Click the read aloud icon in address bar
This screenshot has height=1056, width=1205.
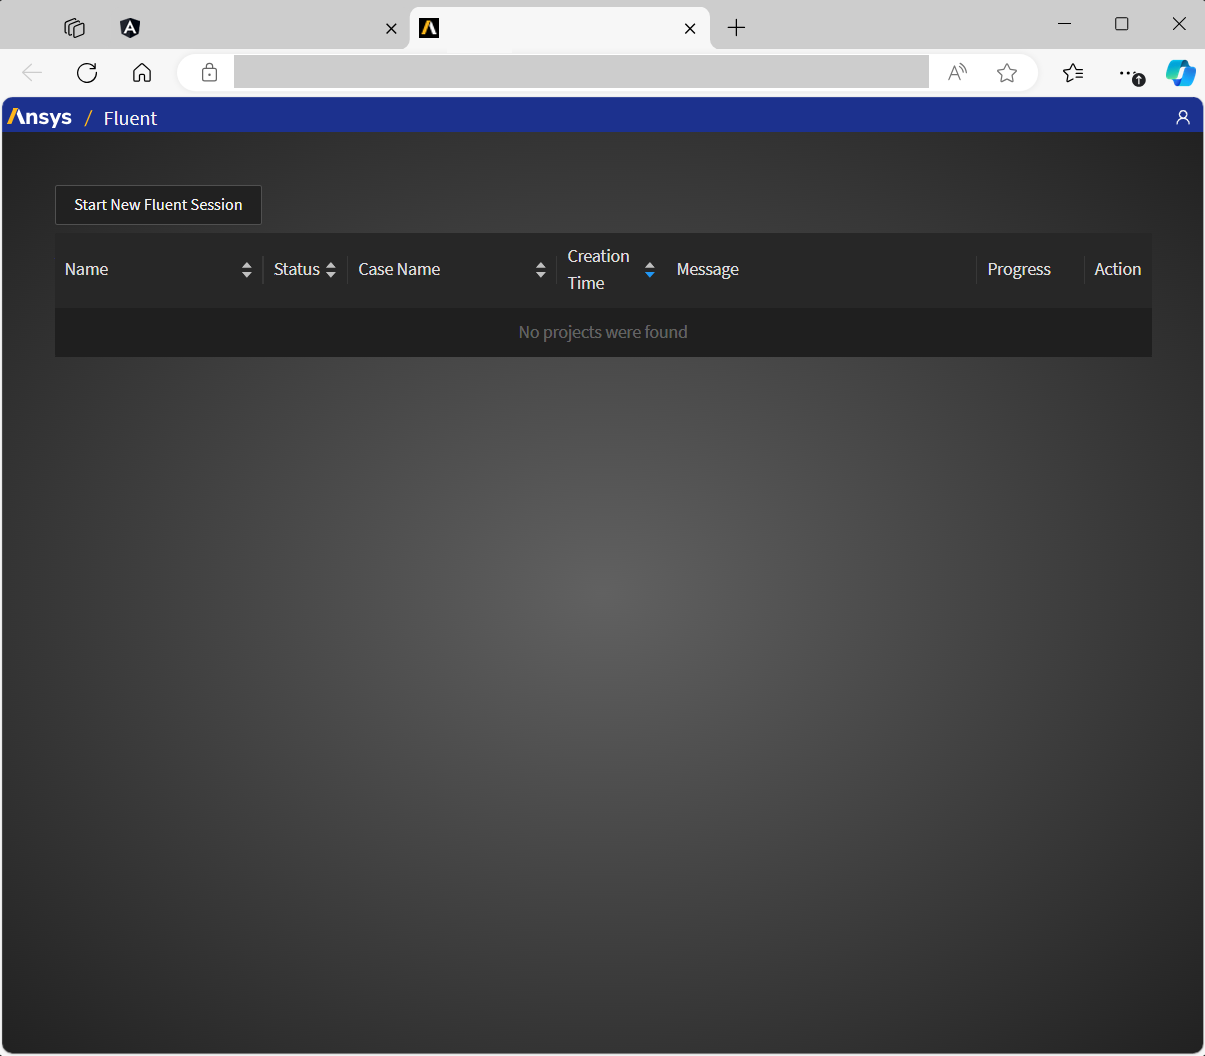(x=956, y=72)
